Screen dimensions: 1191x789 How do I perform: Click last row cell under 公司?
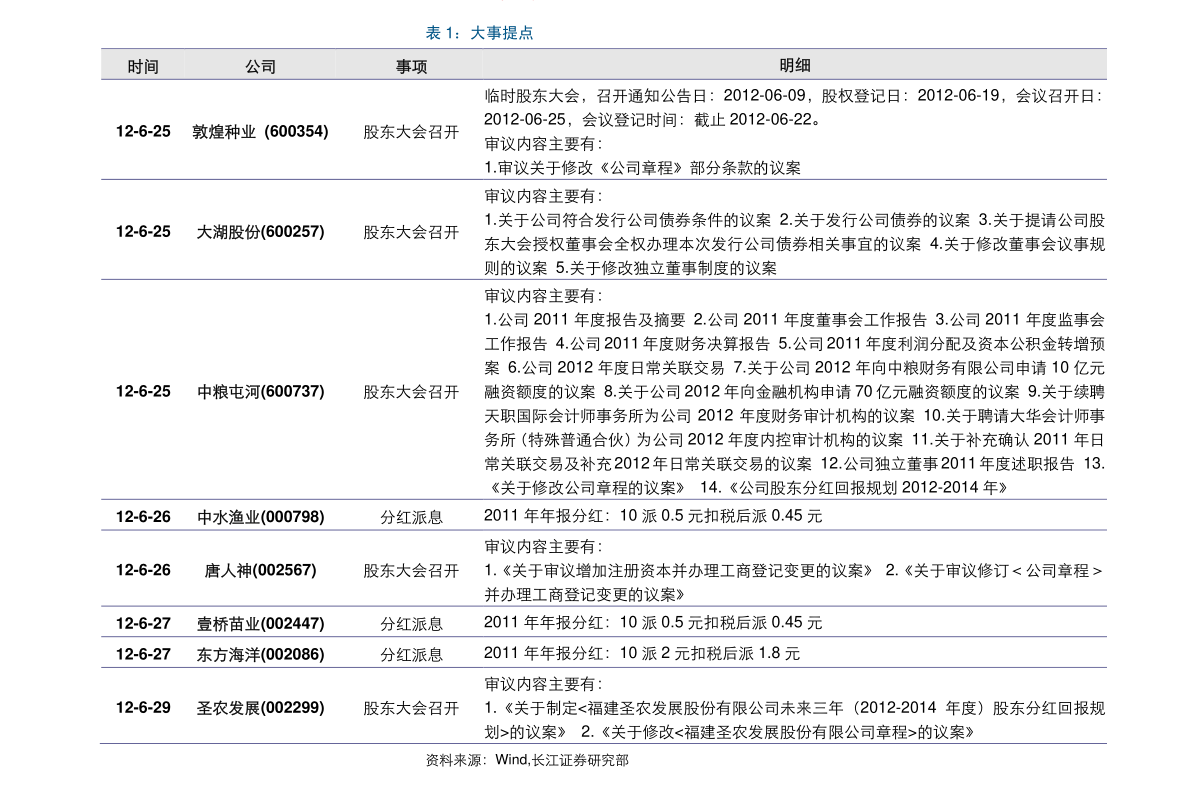[x=261, y=705]
